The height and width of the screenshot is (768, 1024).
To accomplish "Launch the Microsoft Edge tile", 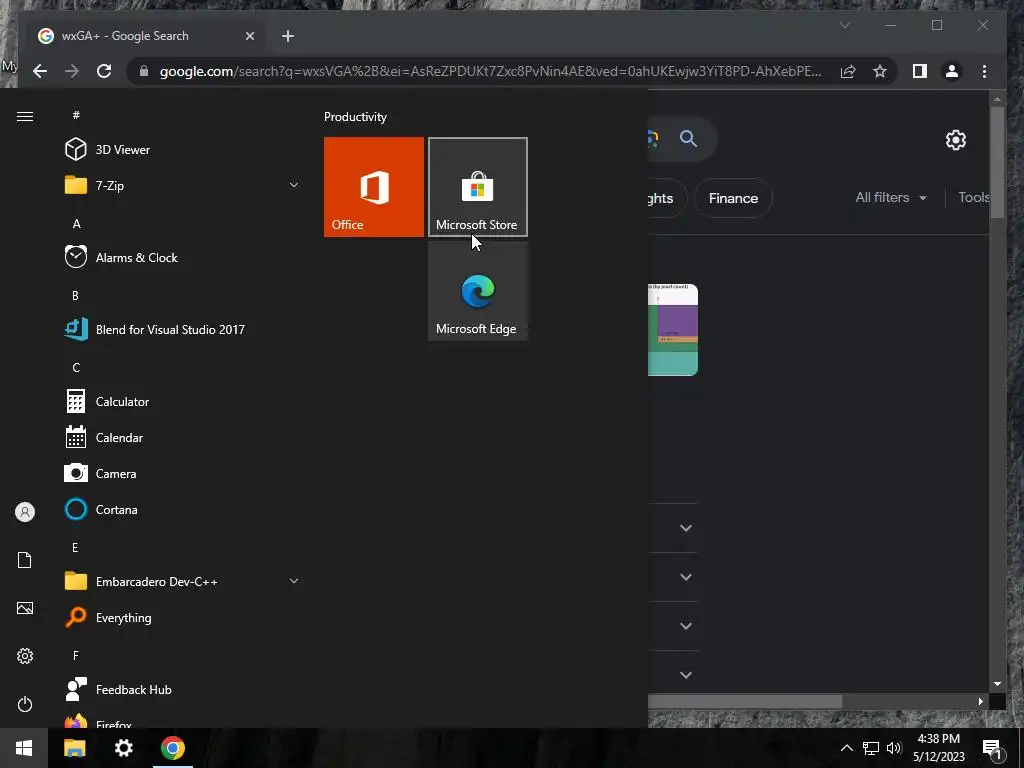I will click(477, 291).
